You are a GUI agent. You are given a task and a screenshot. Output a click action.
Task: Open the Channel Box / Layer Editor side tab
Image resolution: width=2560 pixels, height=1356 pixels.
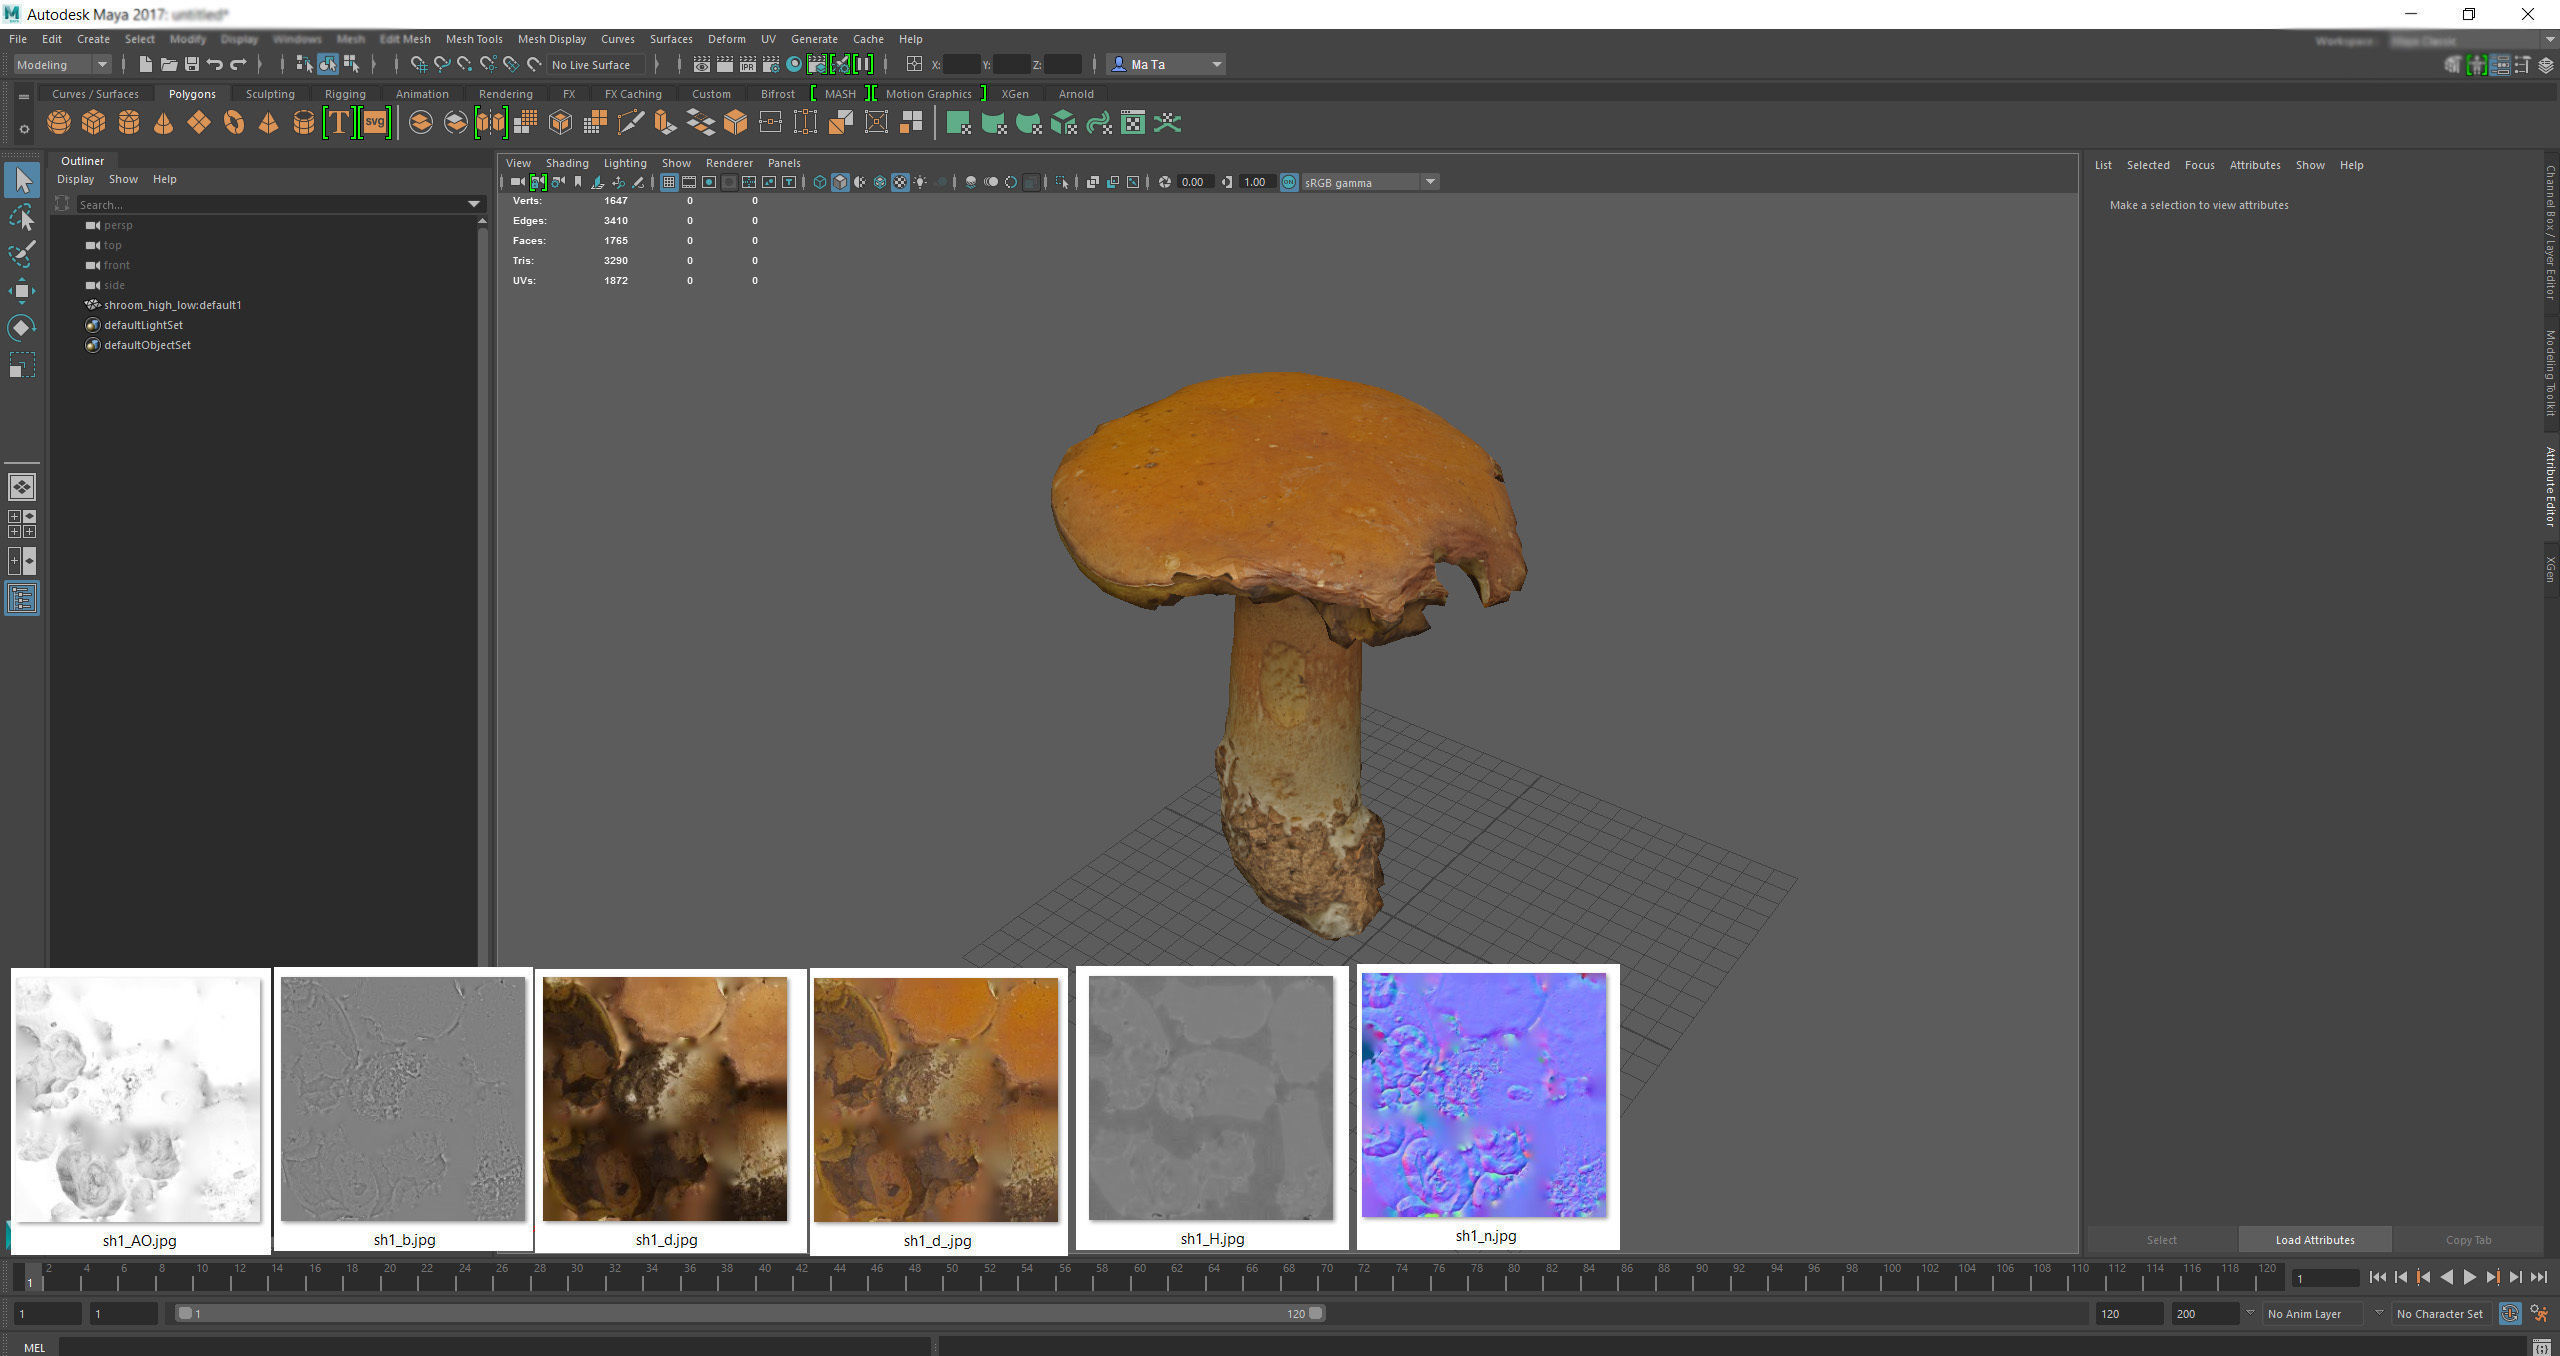click(2550, 232)
